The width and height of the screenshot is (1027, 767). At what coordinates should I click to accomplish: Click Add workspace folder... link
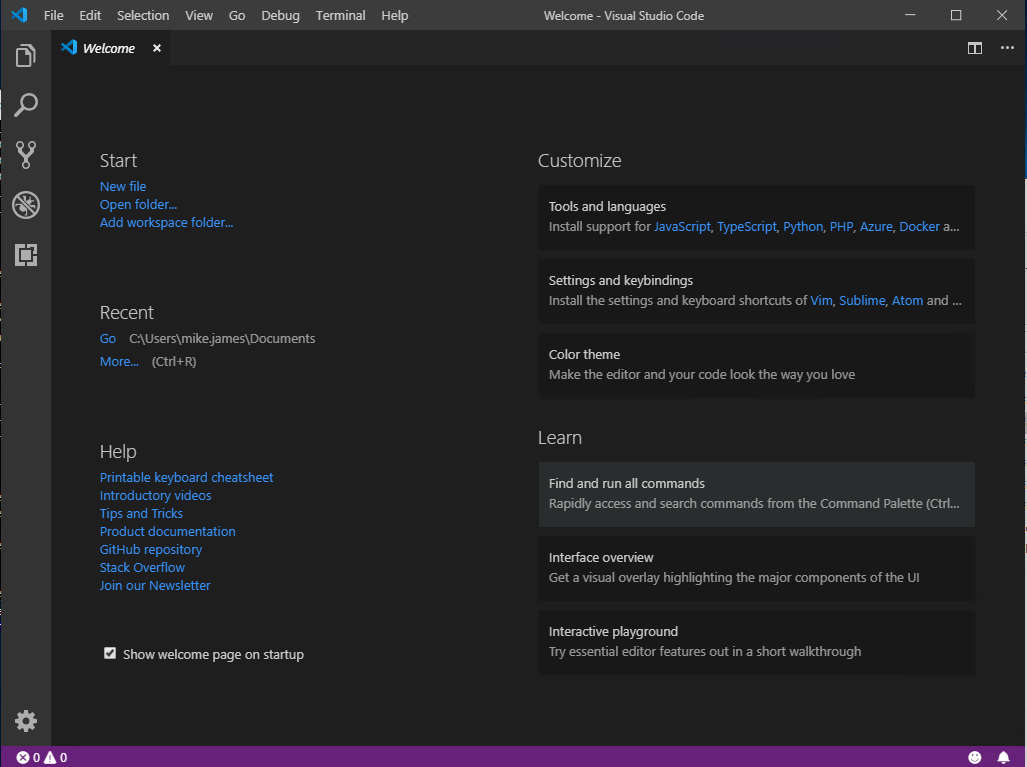point(166,223)
